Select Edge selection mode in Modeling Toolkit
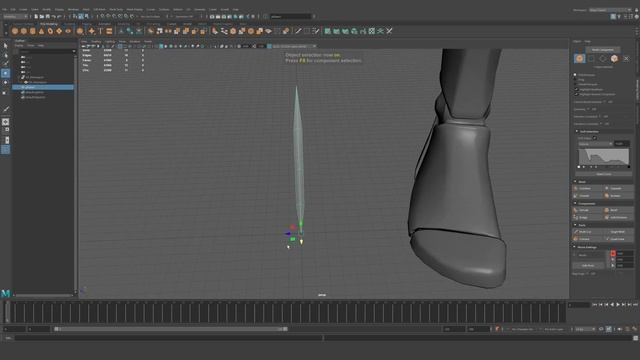The width and height of the screenshot is (640, 360). click(603, 59)
